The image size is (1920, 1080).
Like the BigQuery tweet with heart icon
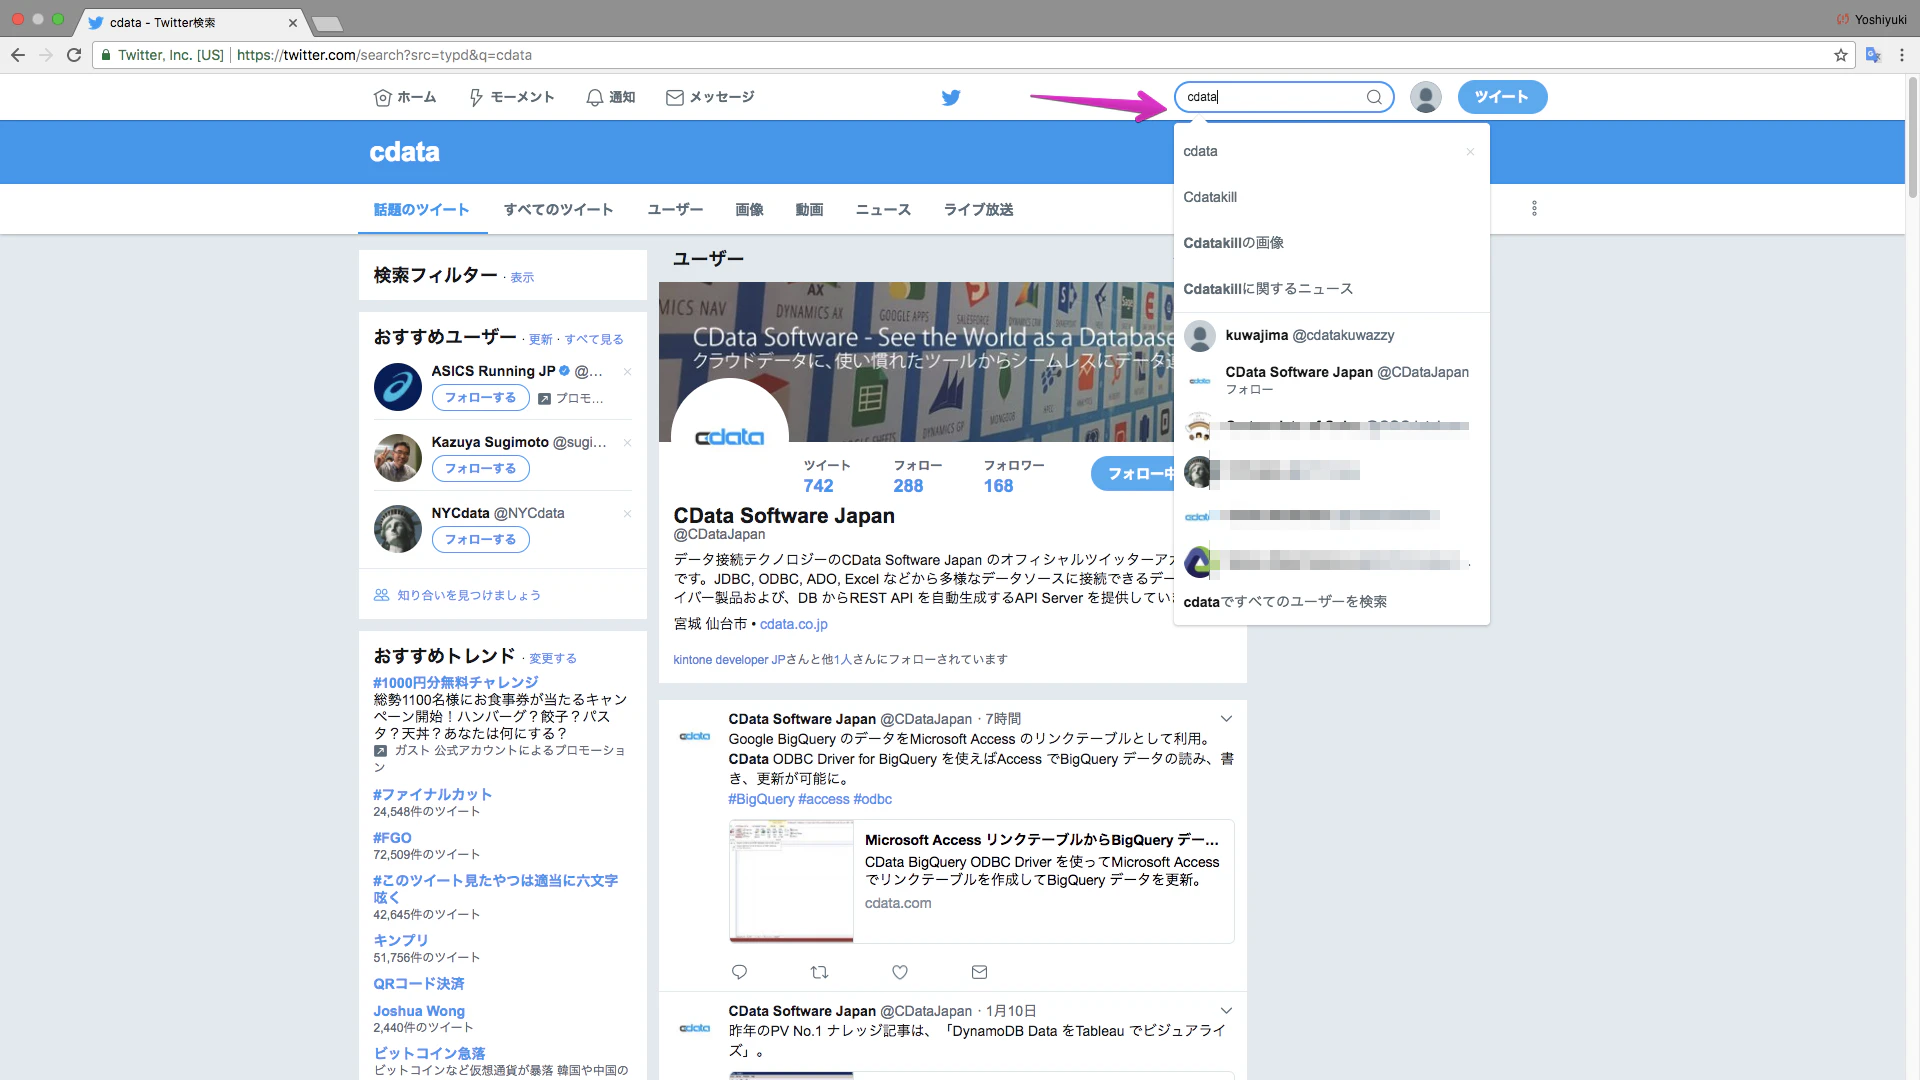click(900, 972)
